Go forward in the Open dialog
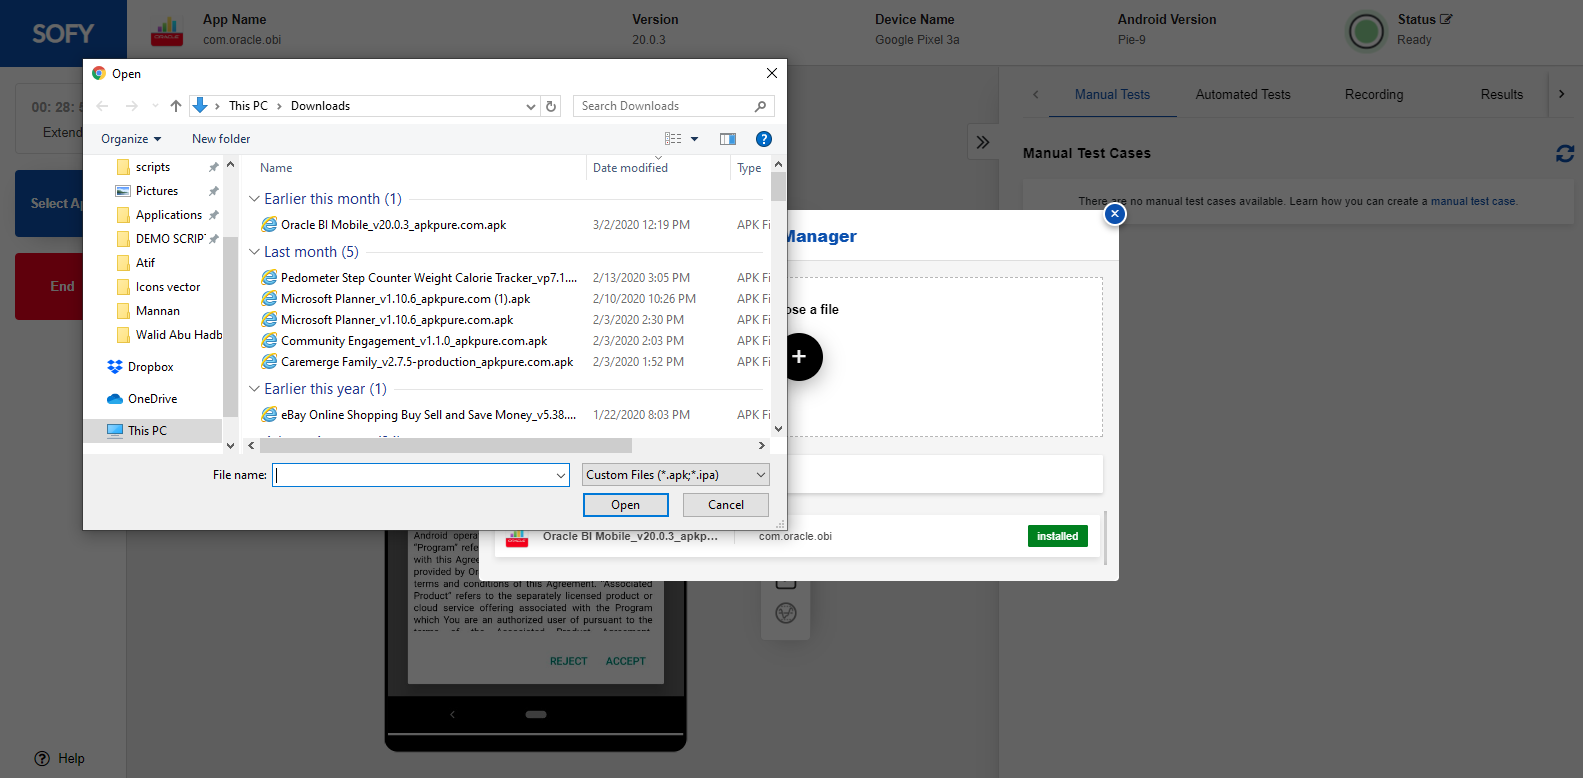Image resolution: width=1583 pixels, height=778 pixels. [x=132, y=106]
